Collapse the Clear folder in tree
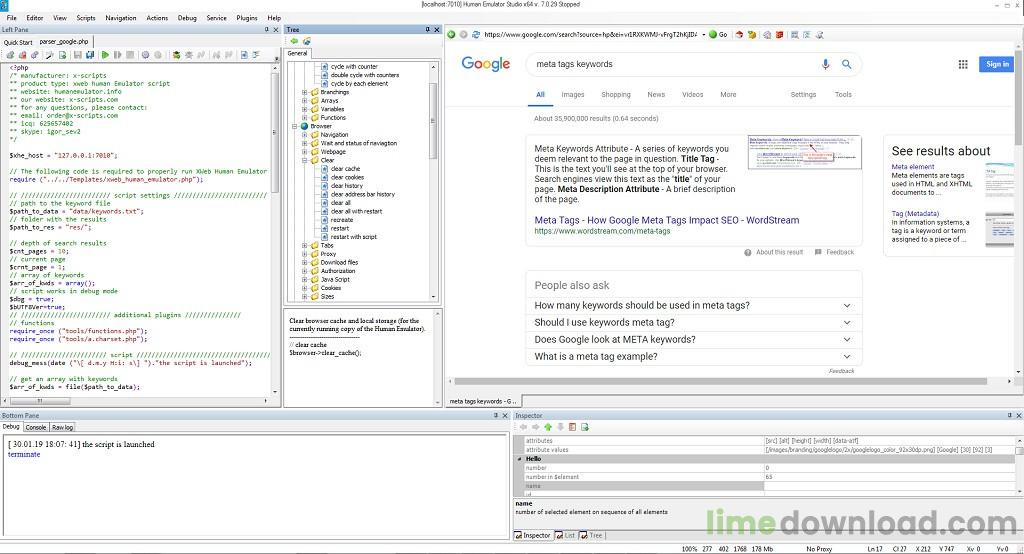1024x554 pixels. pos(304,160)
